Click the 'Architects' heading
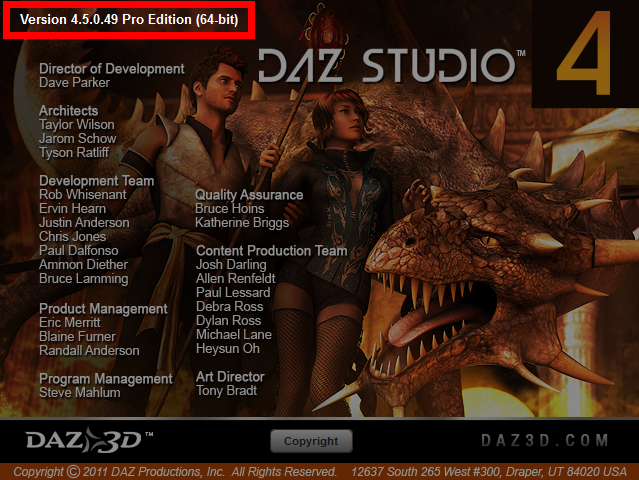 [68, 111]
